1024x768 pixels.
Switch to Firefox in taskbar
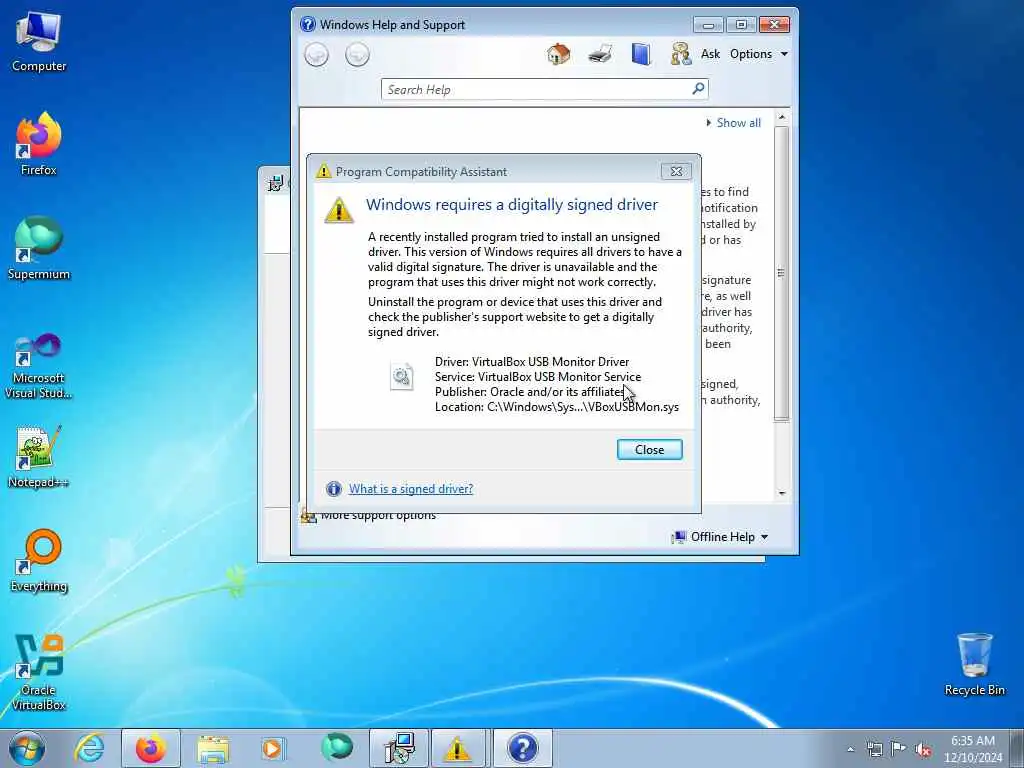tap(151, 748)
